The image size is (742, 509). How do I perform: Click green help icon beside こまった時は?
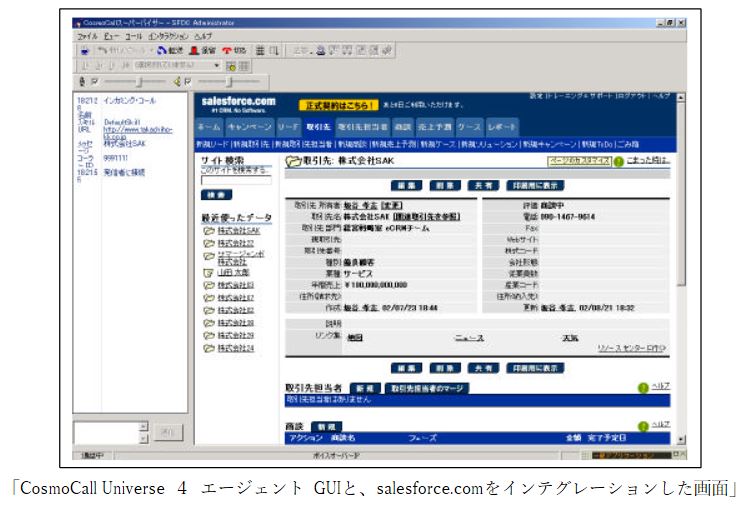tap(618, 161)
